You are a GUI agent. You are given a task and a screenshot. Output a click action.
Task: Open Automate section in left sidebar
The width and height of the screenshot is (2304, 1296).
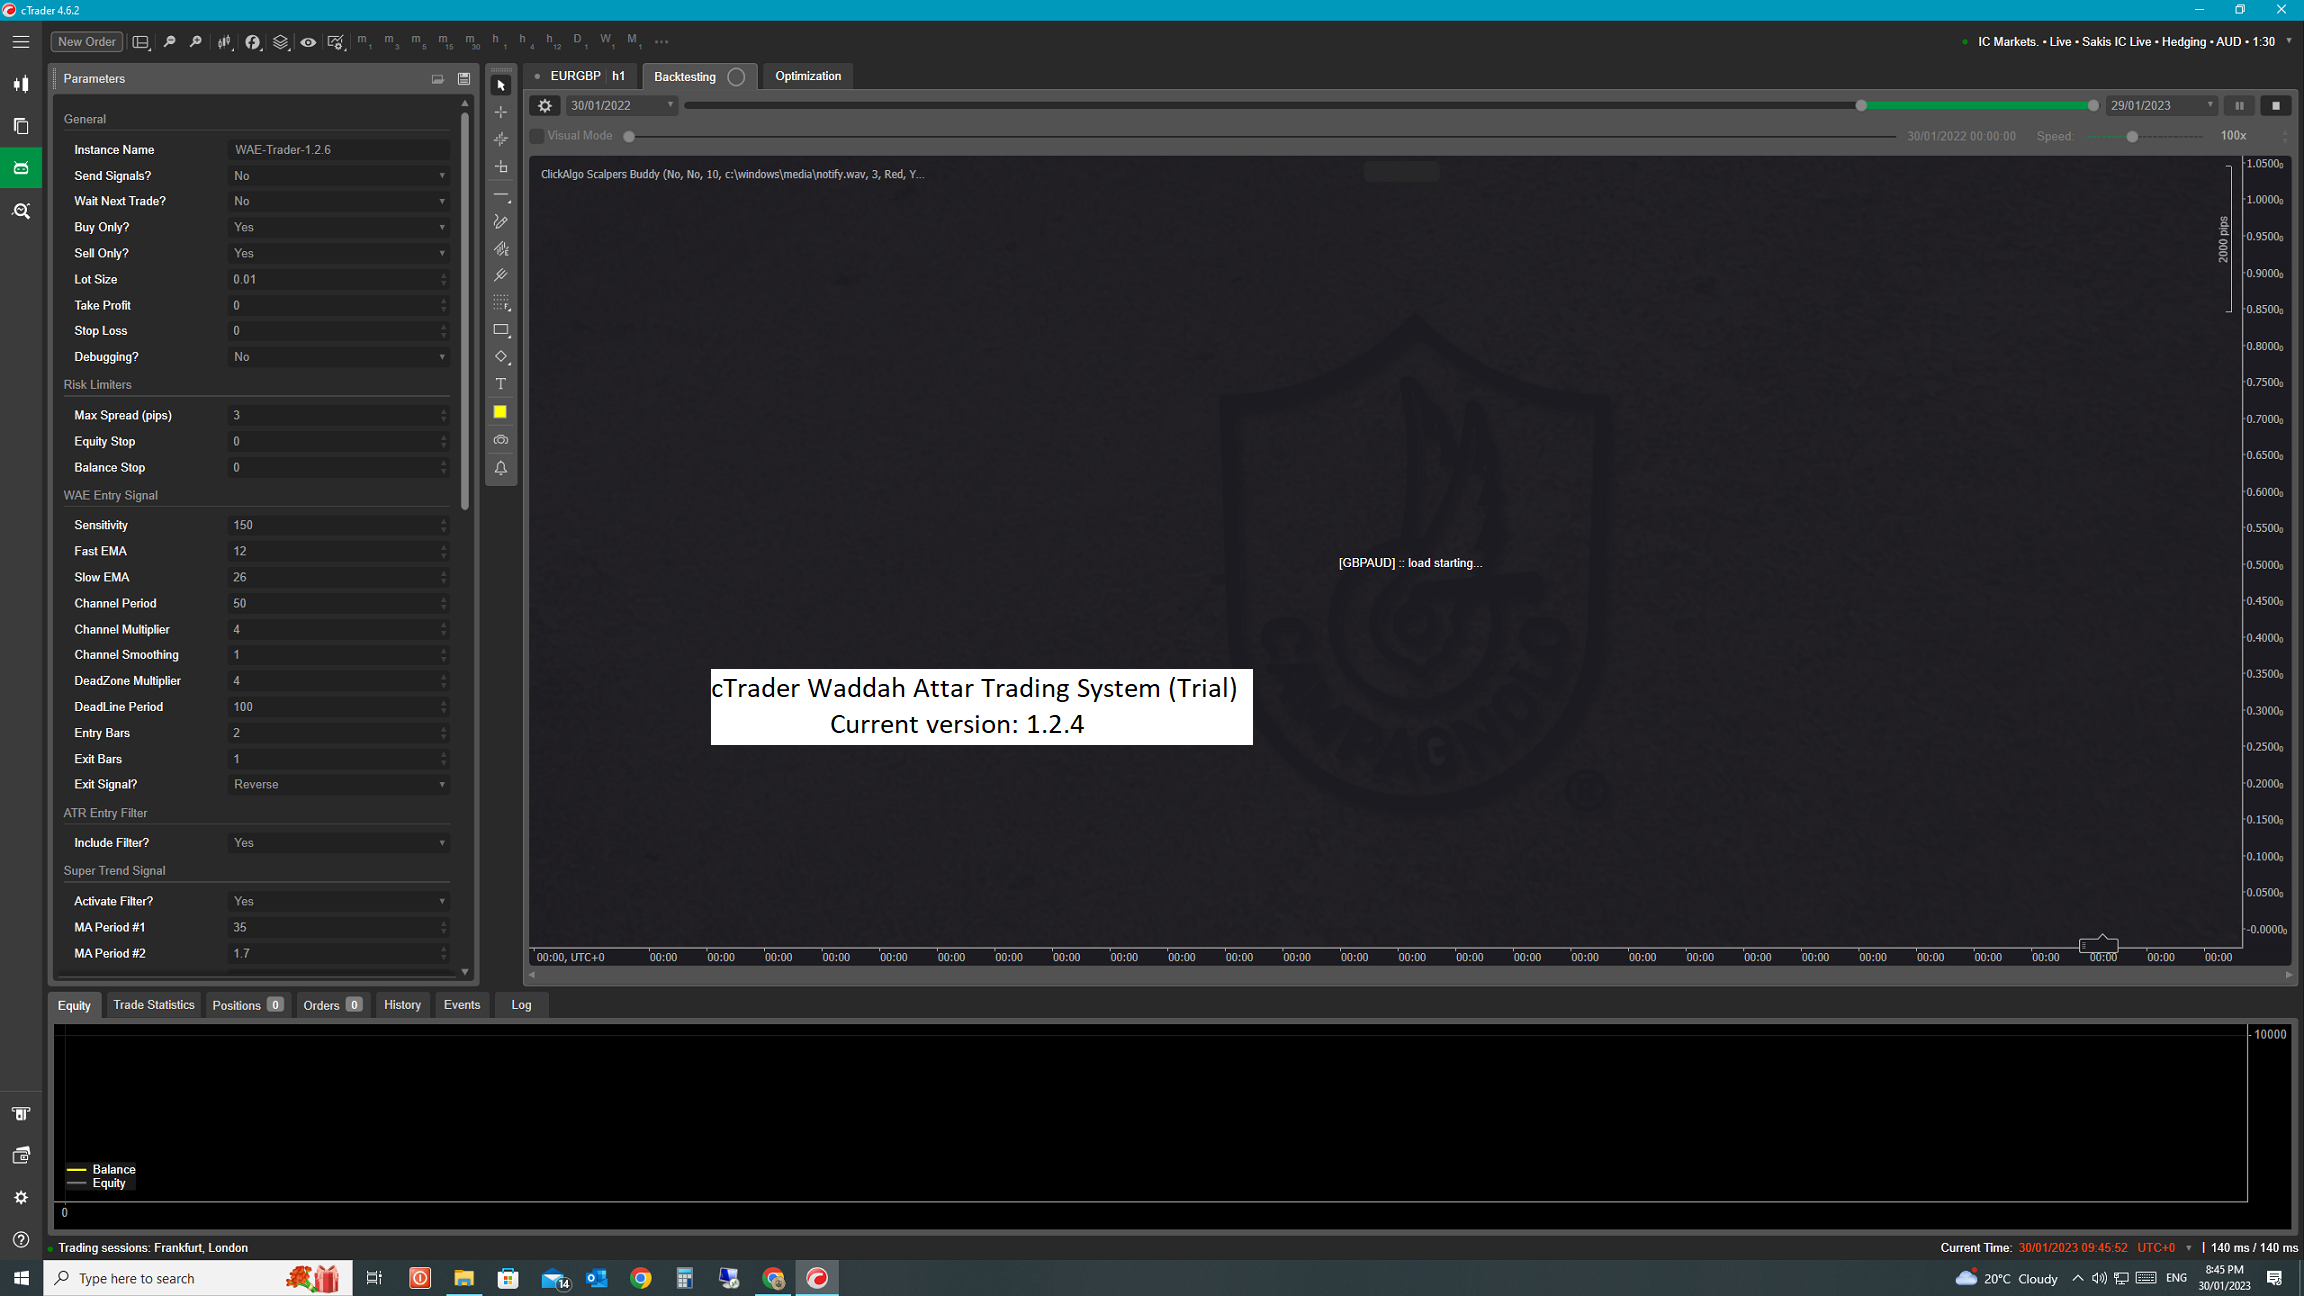(x=21, y=168)
